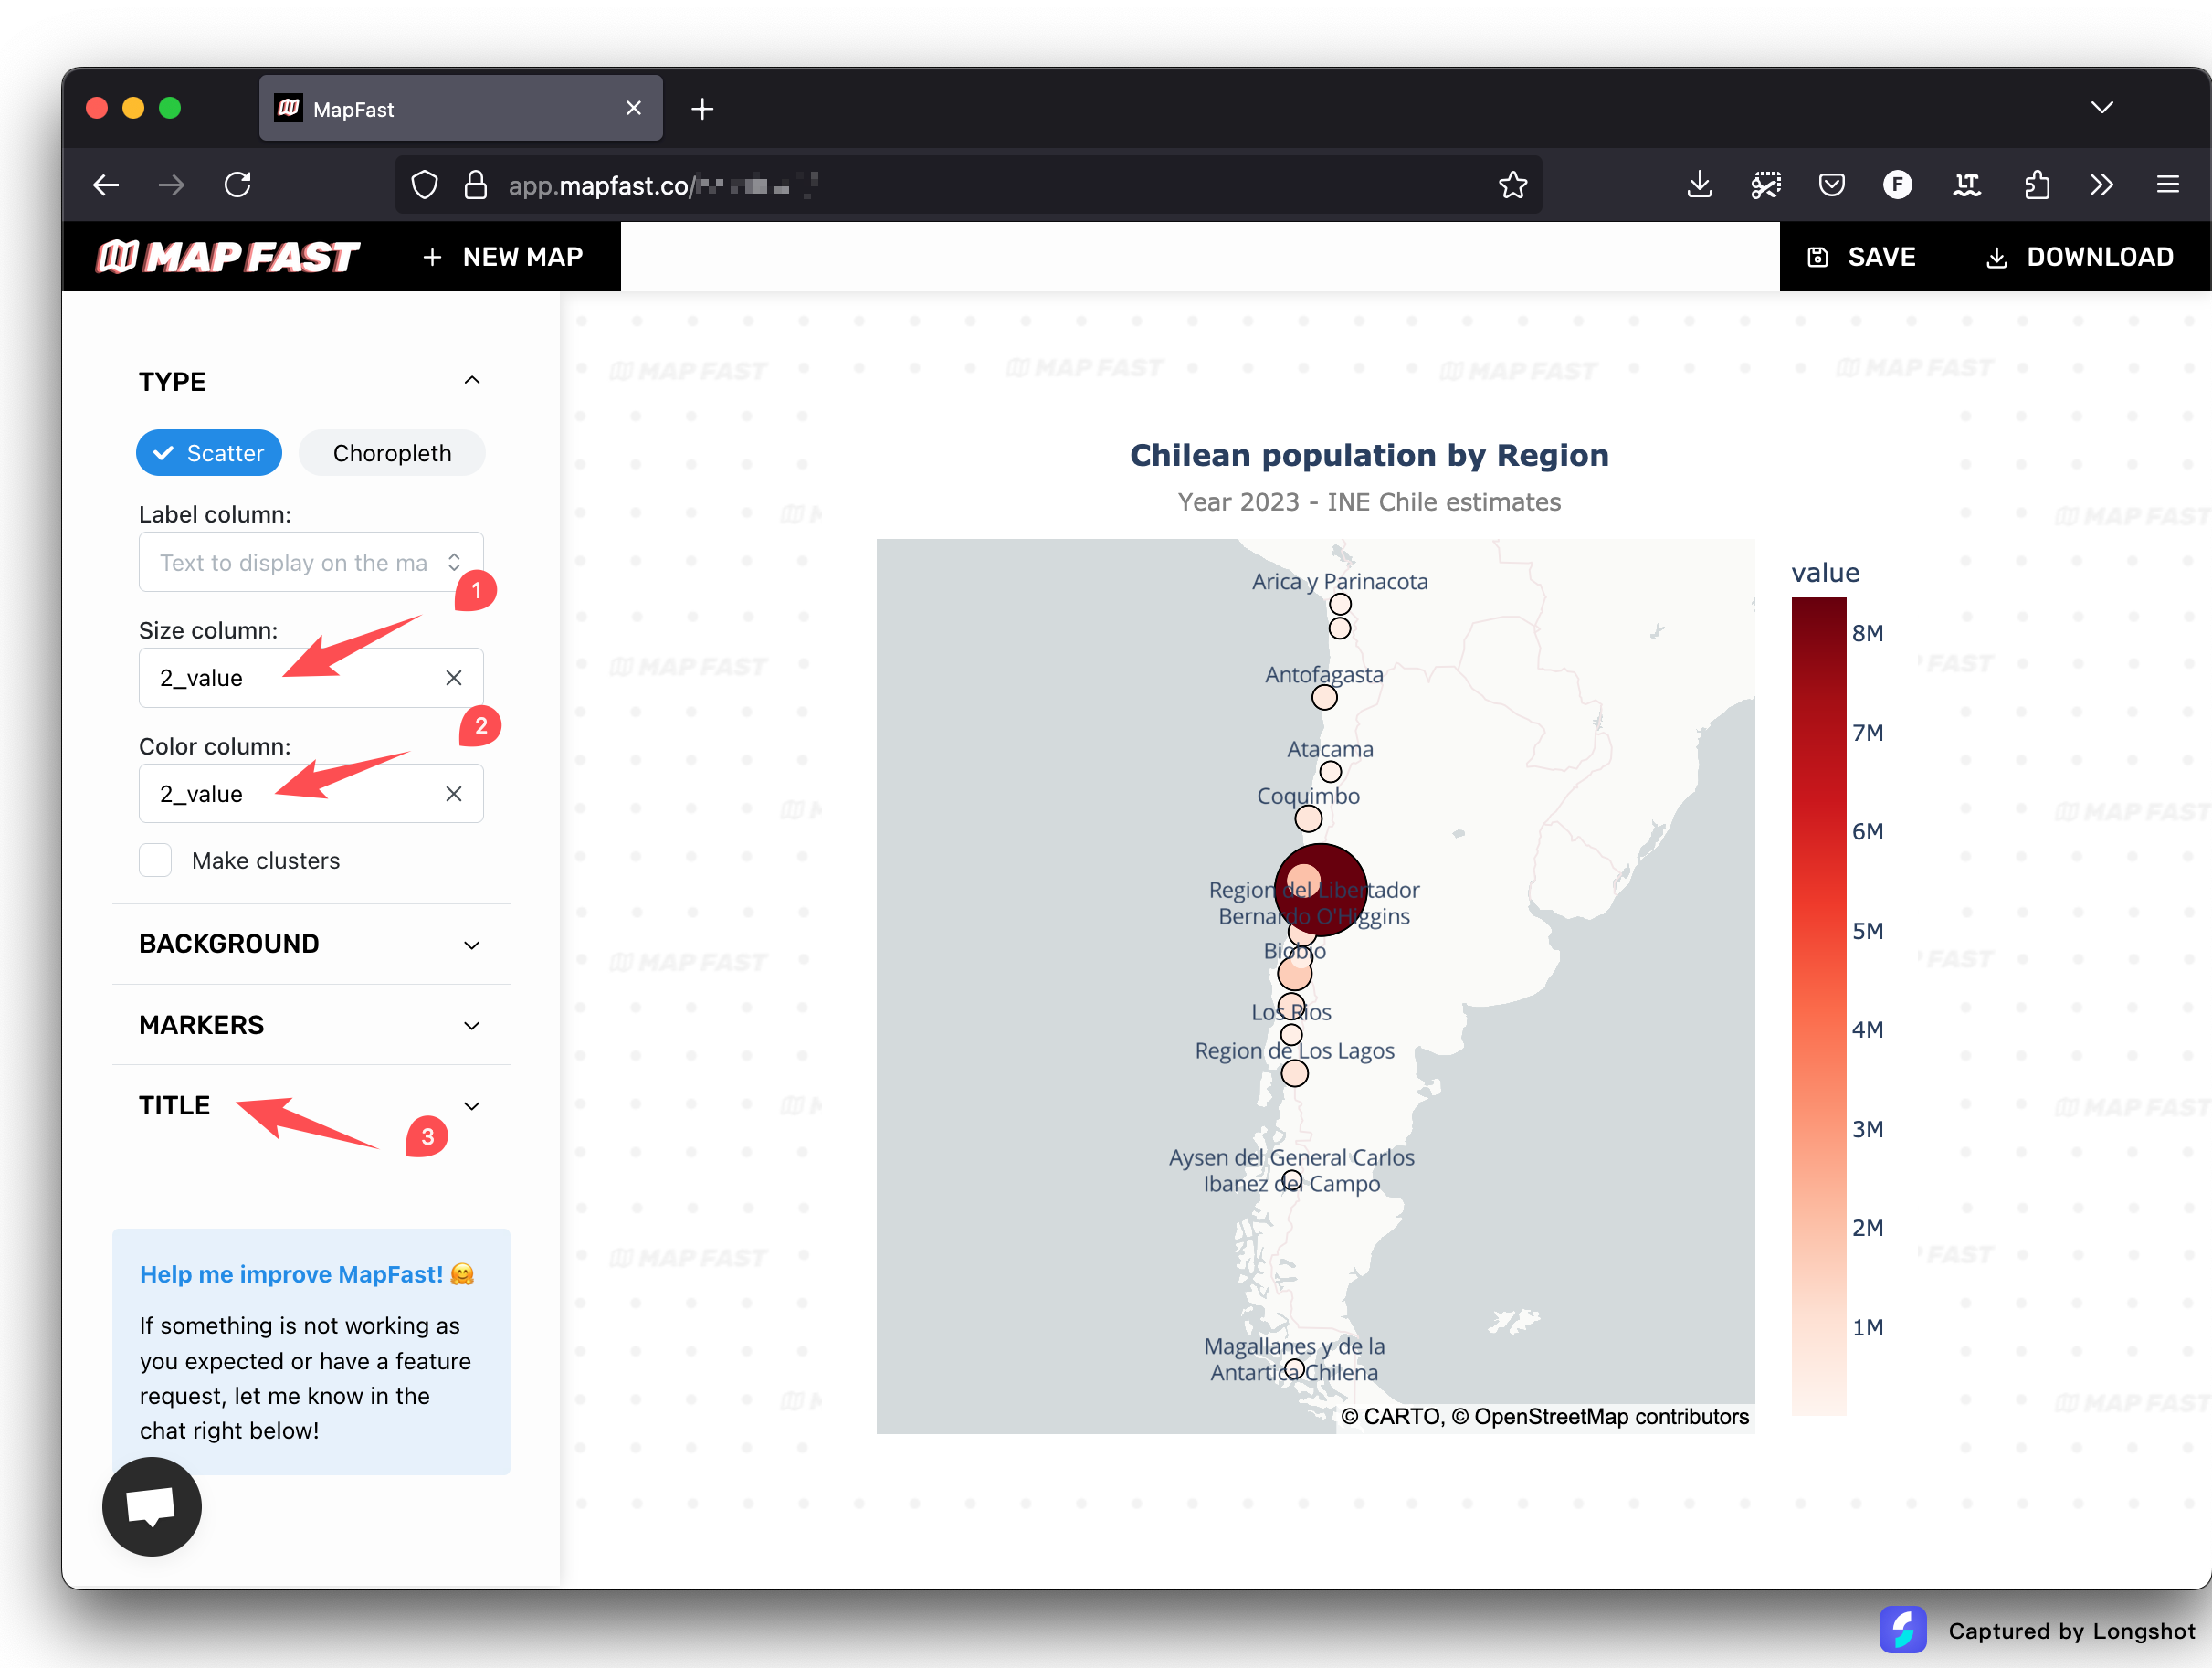Open a new browser tab

point(702,108)
